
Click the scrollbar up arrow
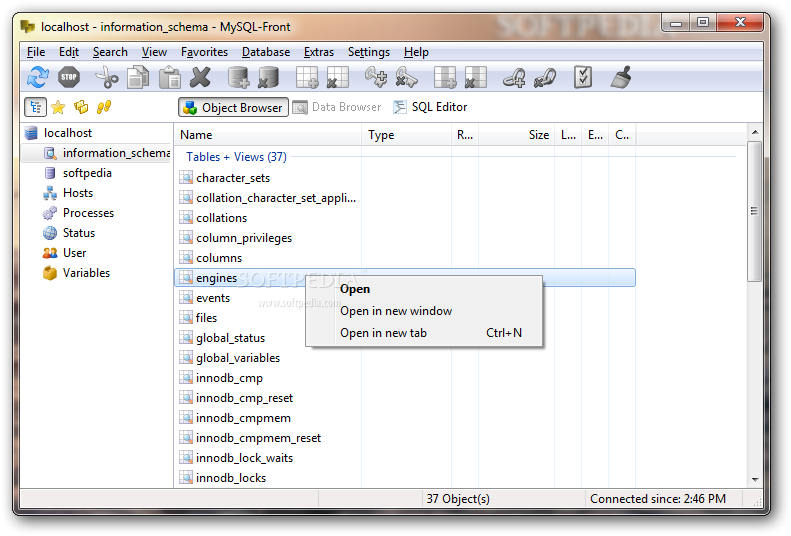coord(755,133)
